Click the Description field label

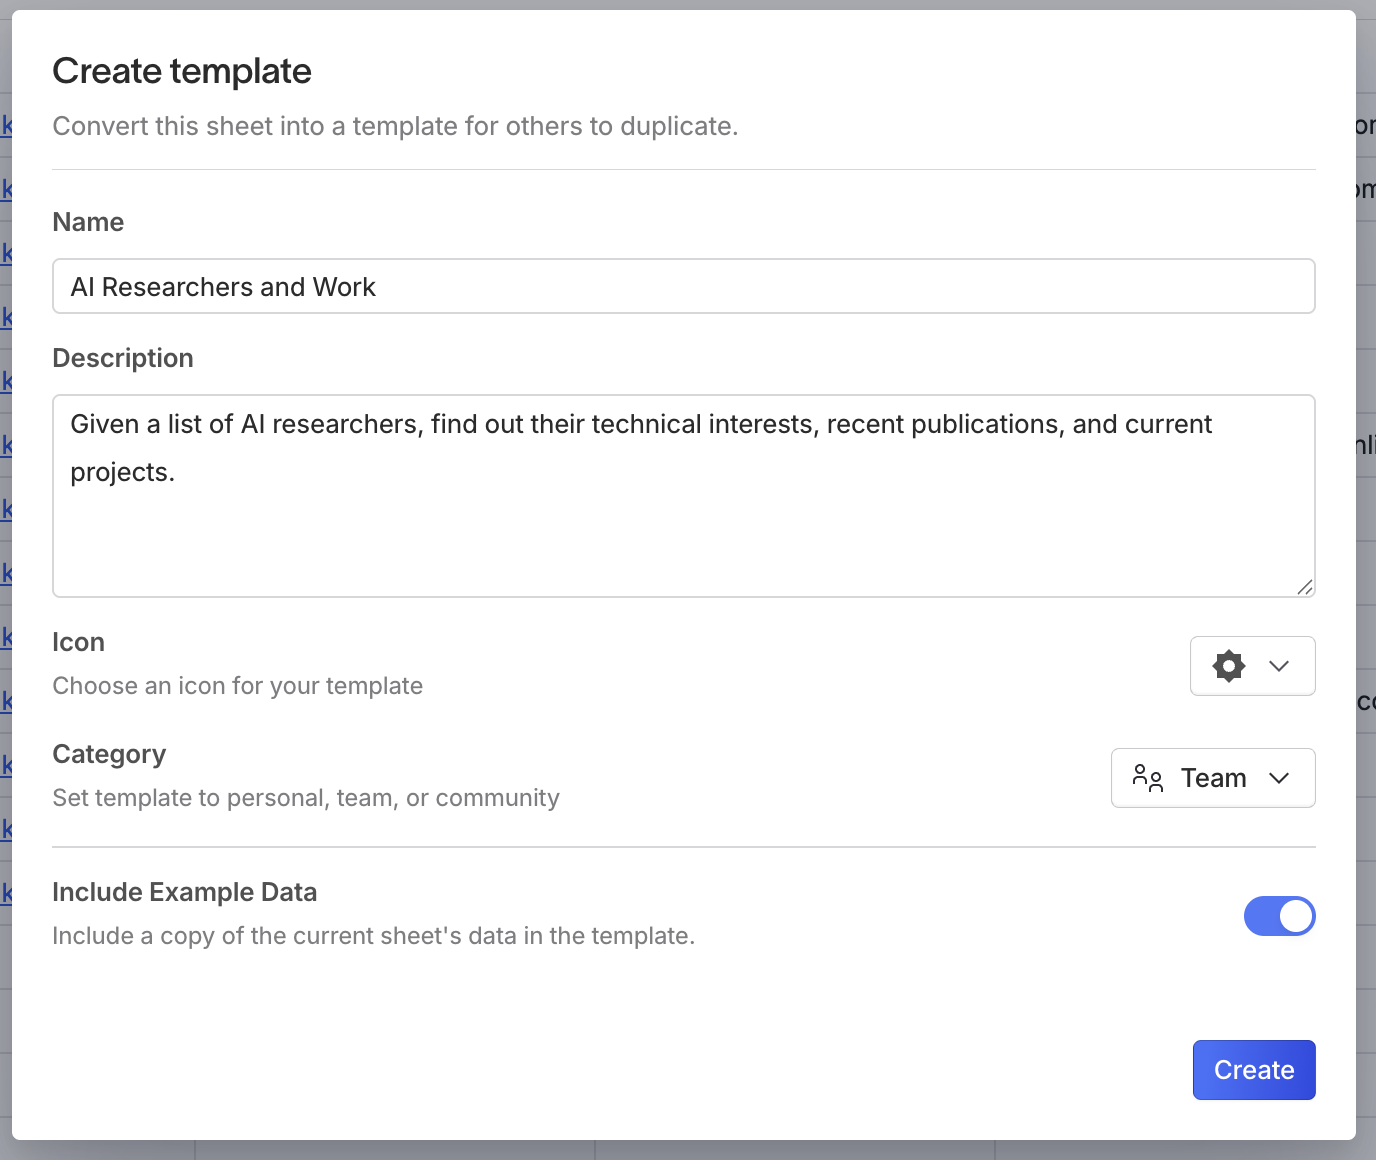point(123,358)
